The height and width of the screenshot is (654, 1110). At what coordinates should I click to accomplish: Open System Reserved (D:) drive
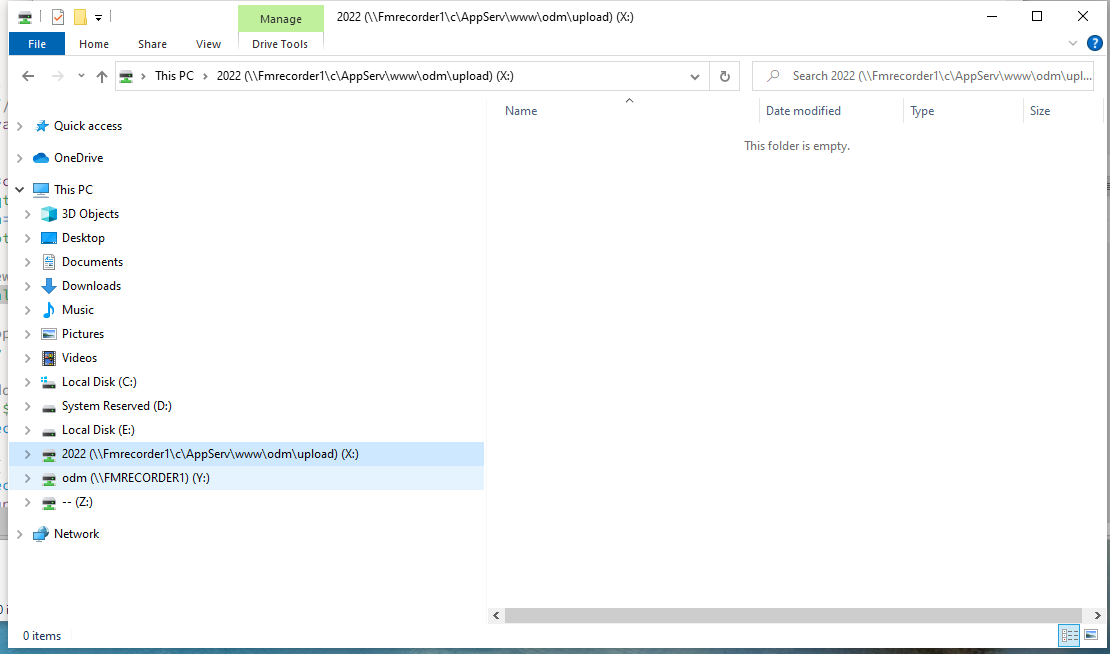pyautogui.click(x=117, y=406)
